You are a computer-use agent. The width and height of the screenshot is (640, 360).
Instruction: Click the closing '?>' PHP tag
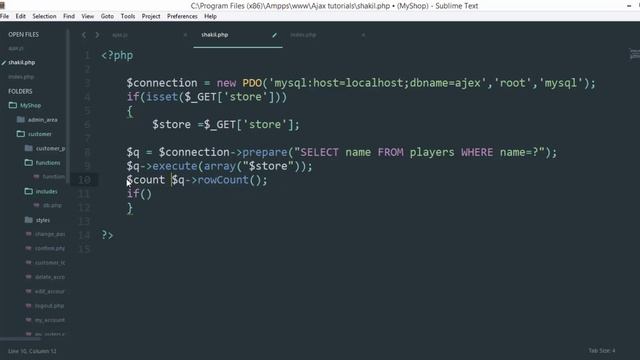tap(107, 235)
